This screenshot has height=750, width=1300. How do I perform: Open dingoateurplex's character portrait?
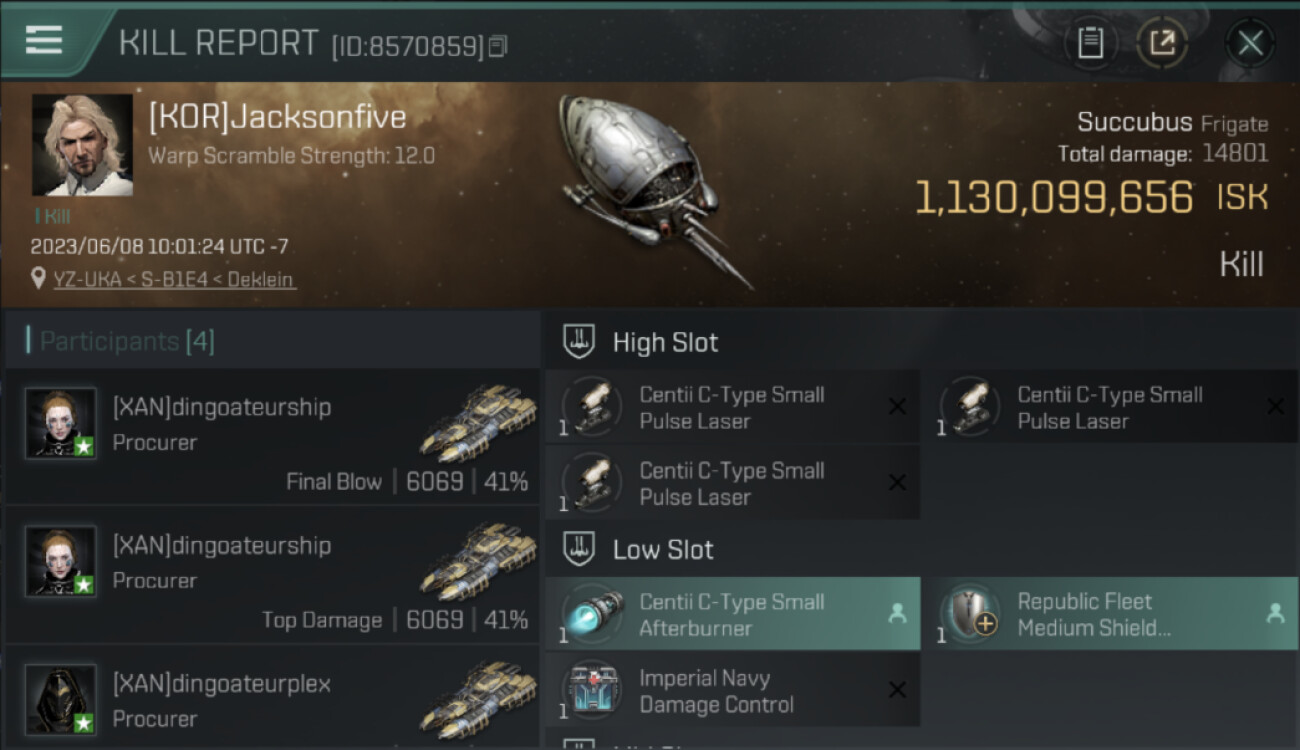tap(61, 698)
